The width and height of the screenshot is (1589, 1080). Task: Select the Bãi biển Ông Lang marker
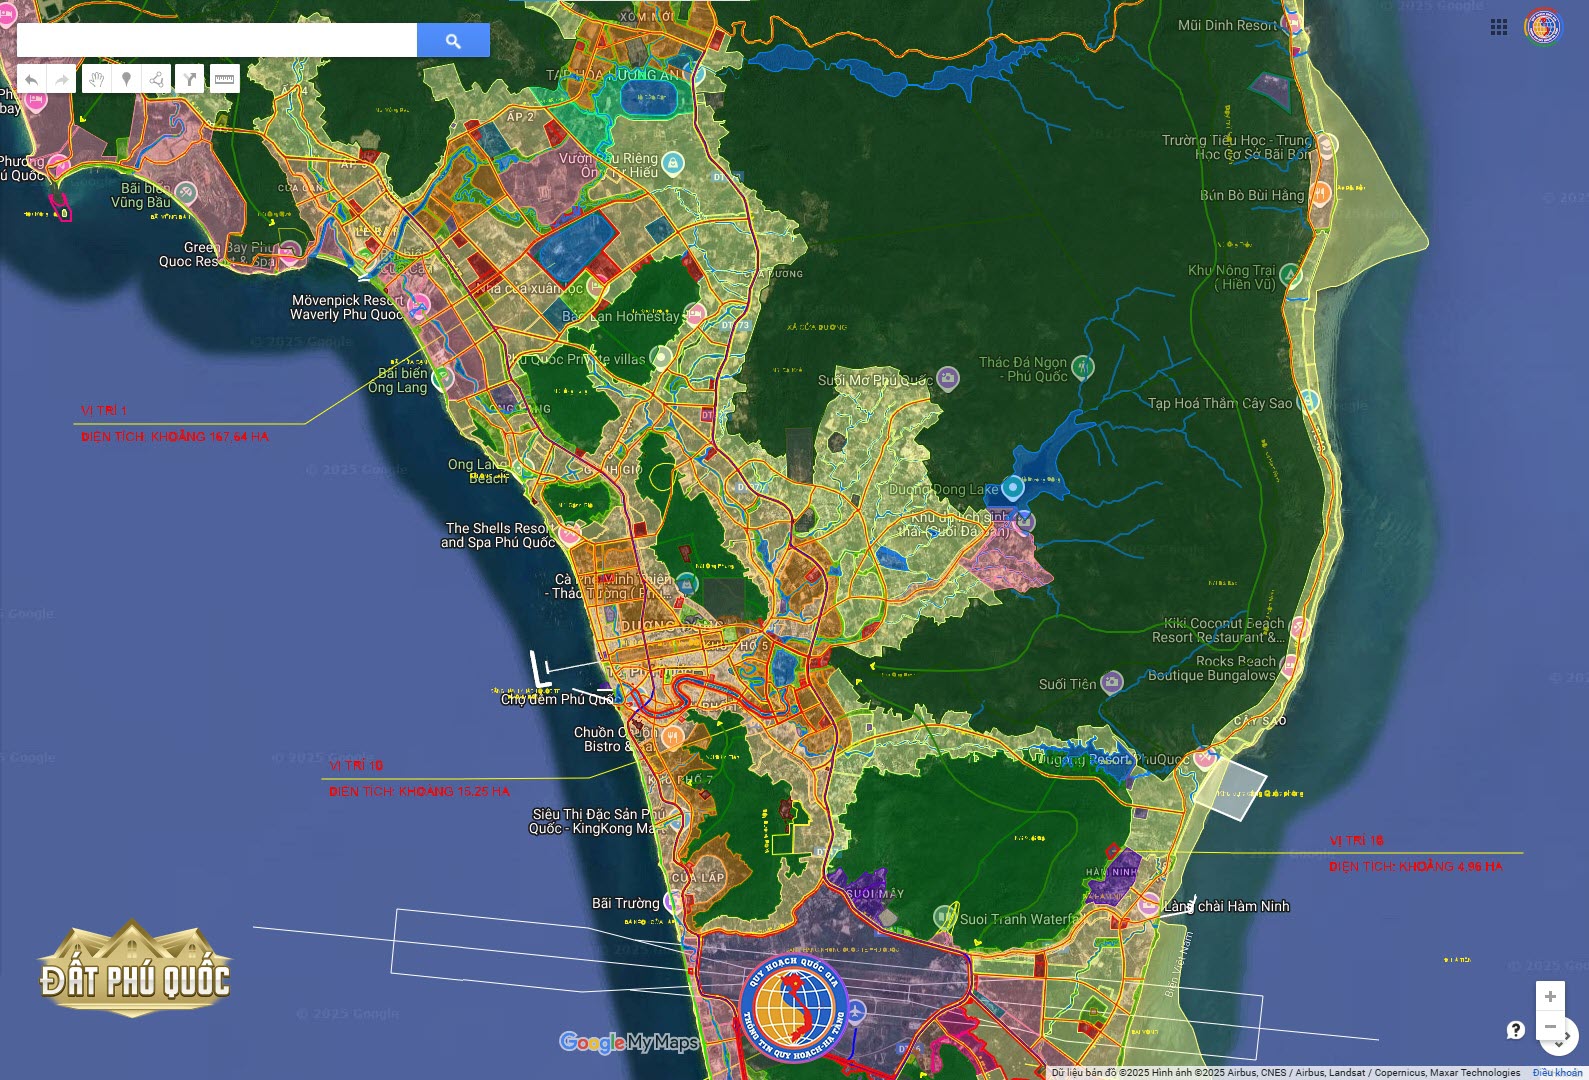(x=442, y=378)
